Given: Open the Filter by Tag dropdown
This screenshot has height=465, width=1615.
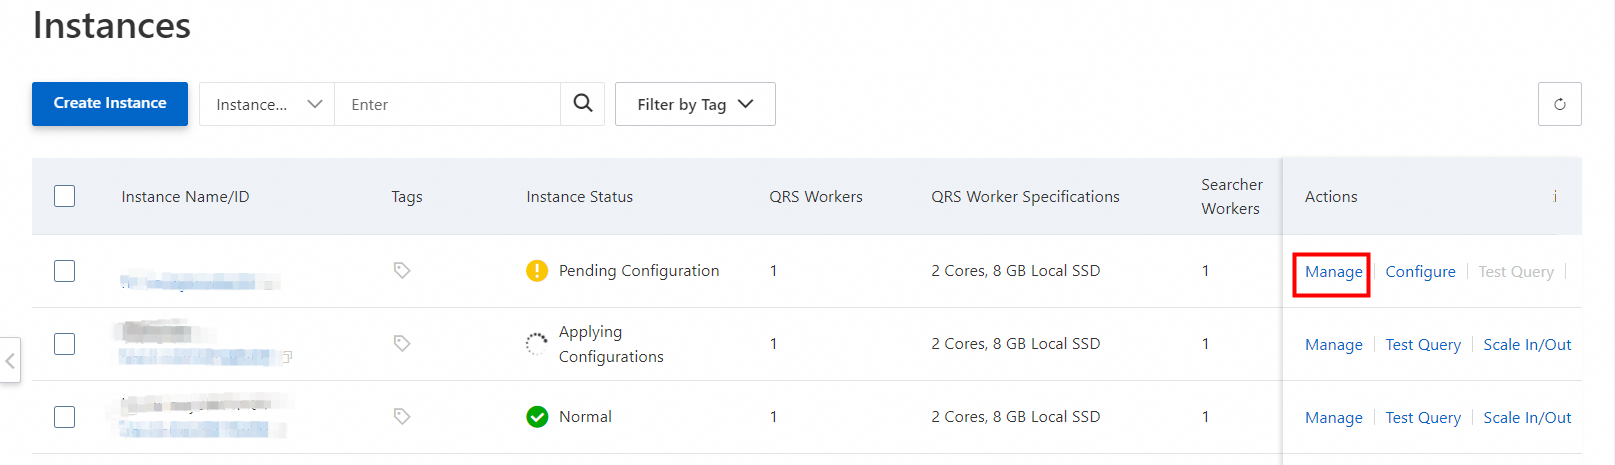Looking at the screenshot, I should point(695,104).
